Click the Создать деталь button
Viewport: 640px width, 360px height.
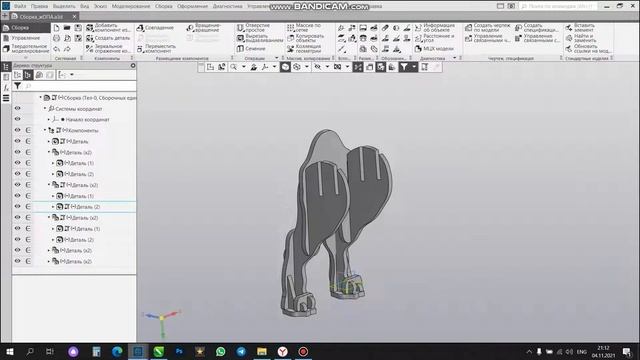tap(108, 38)
